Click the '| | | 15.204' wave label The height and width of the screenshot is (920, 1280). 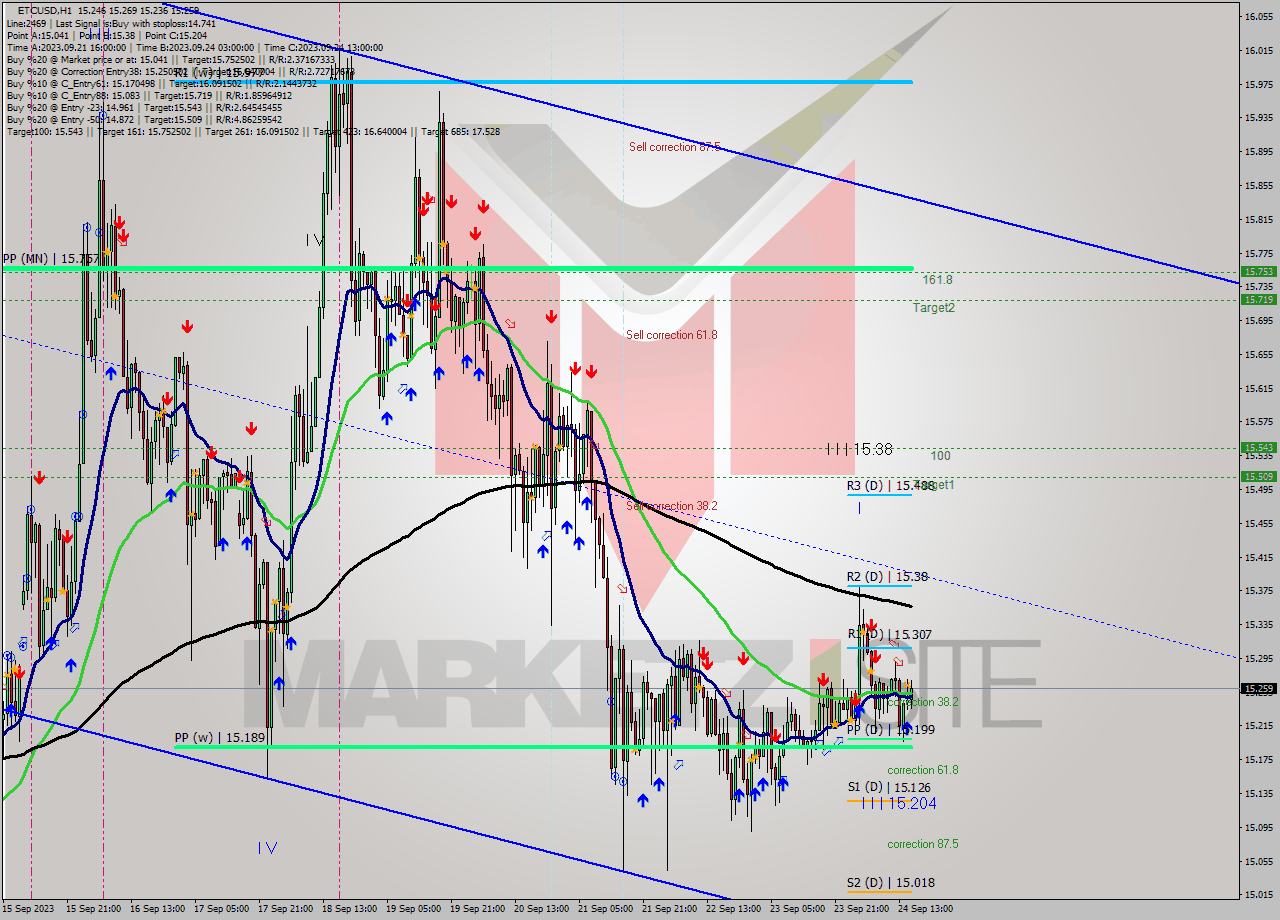click(899, 803)
